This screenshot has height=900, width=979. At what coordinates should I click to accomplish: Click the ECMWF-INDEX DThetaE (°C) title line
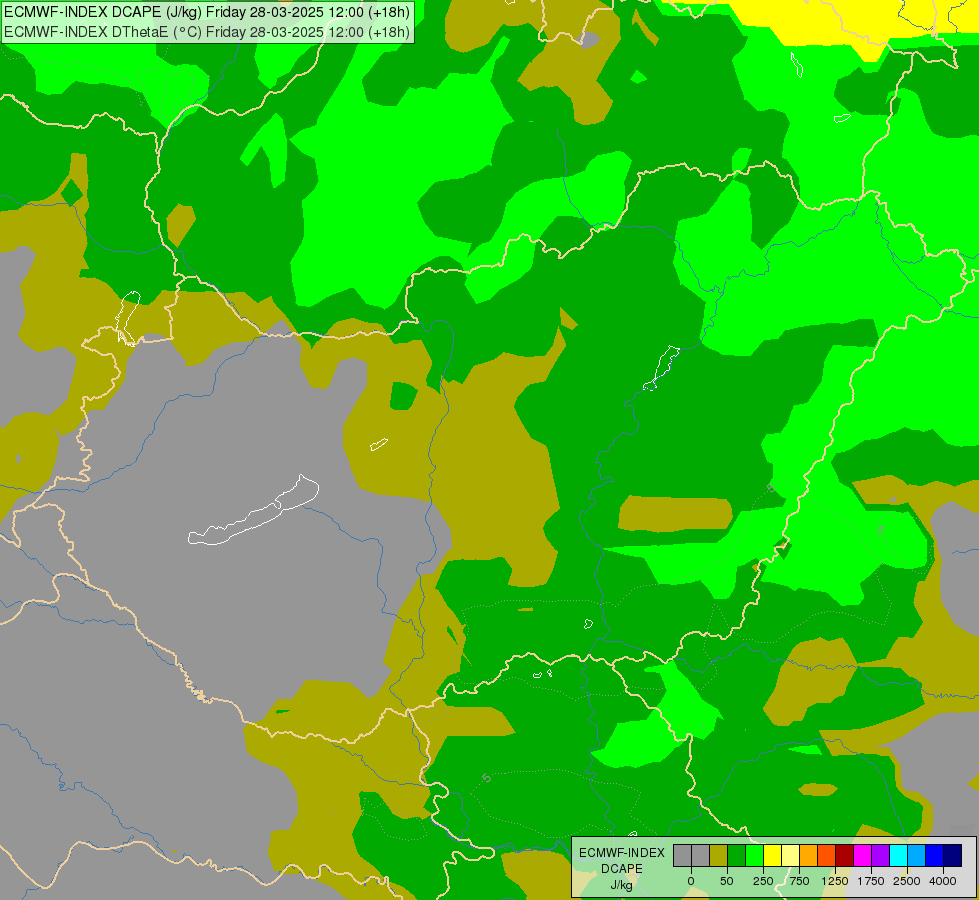[x=207, y=31]
